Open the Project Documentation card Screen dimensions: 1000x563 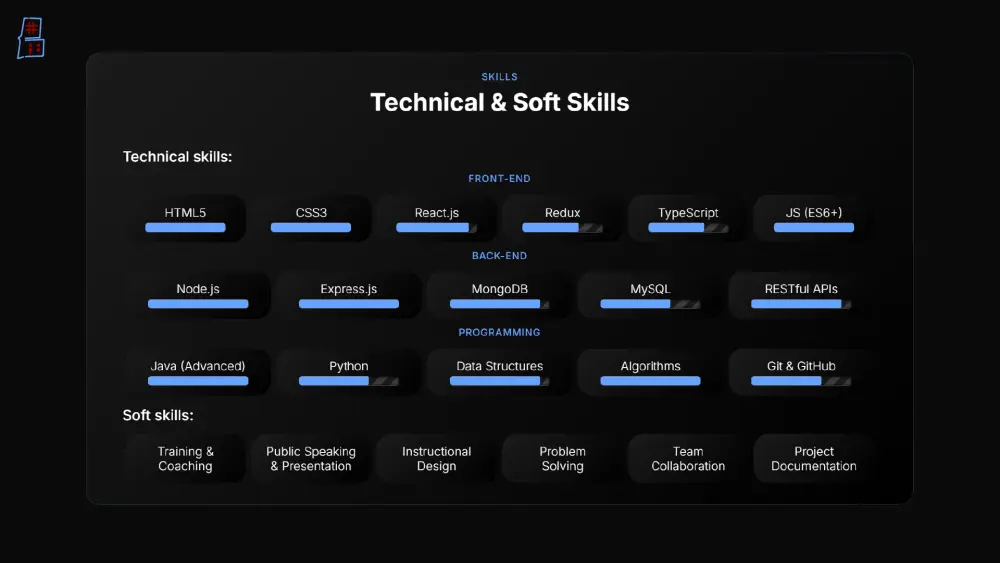(x=813, y=458)
